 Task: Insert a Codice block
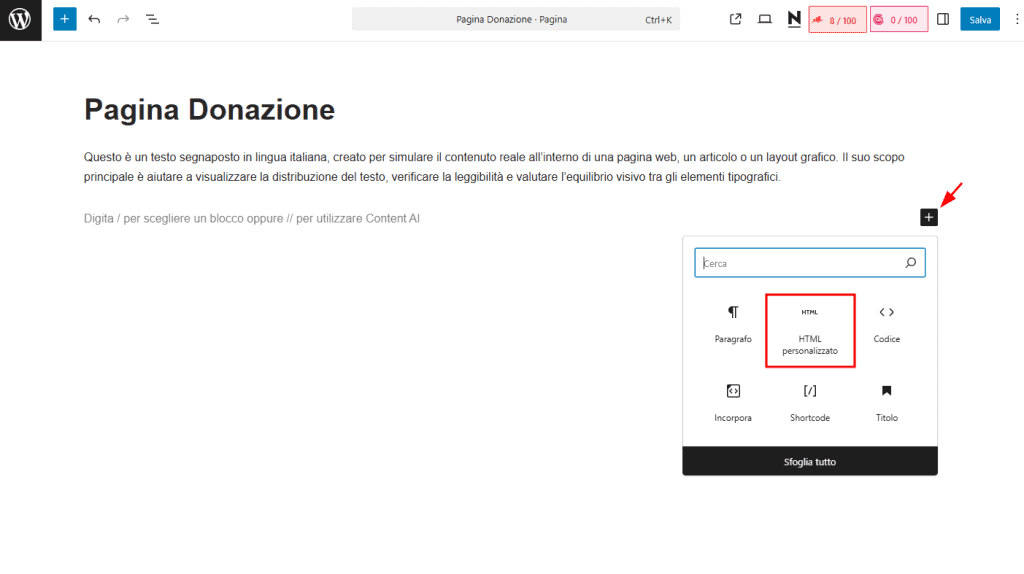886,325
